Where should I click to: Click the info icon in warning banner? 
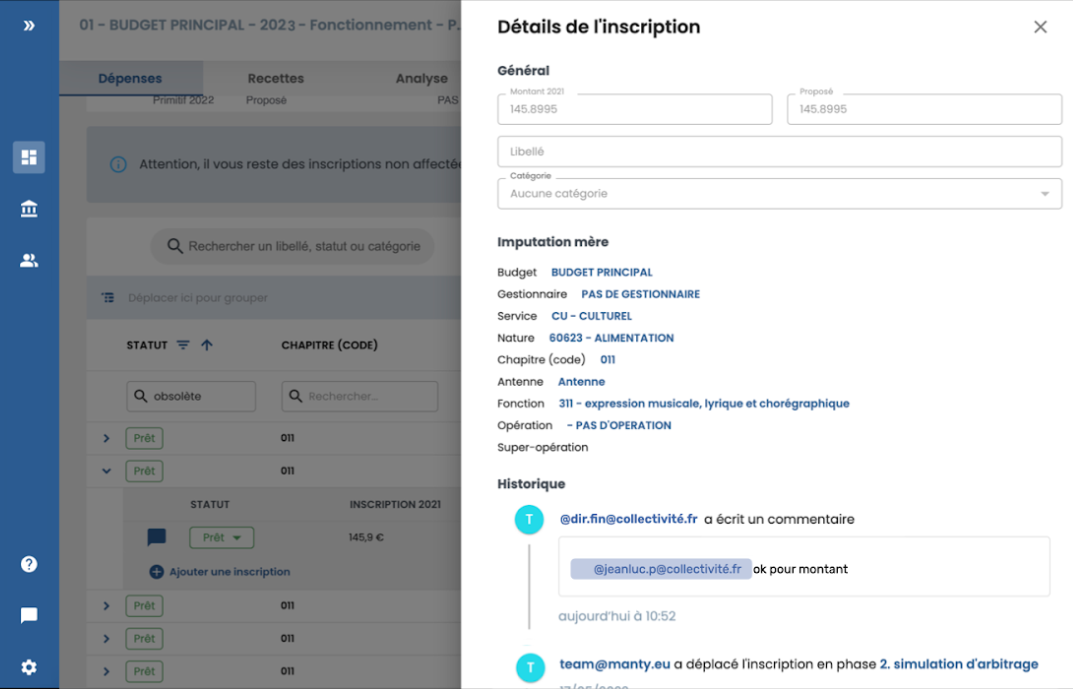[x=118, y=164]
